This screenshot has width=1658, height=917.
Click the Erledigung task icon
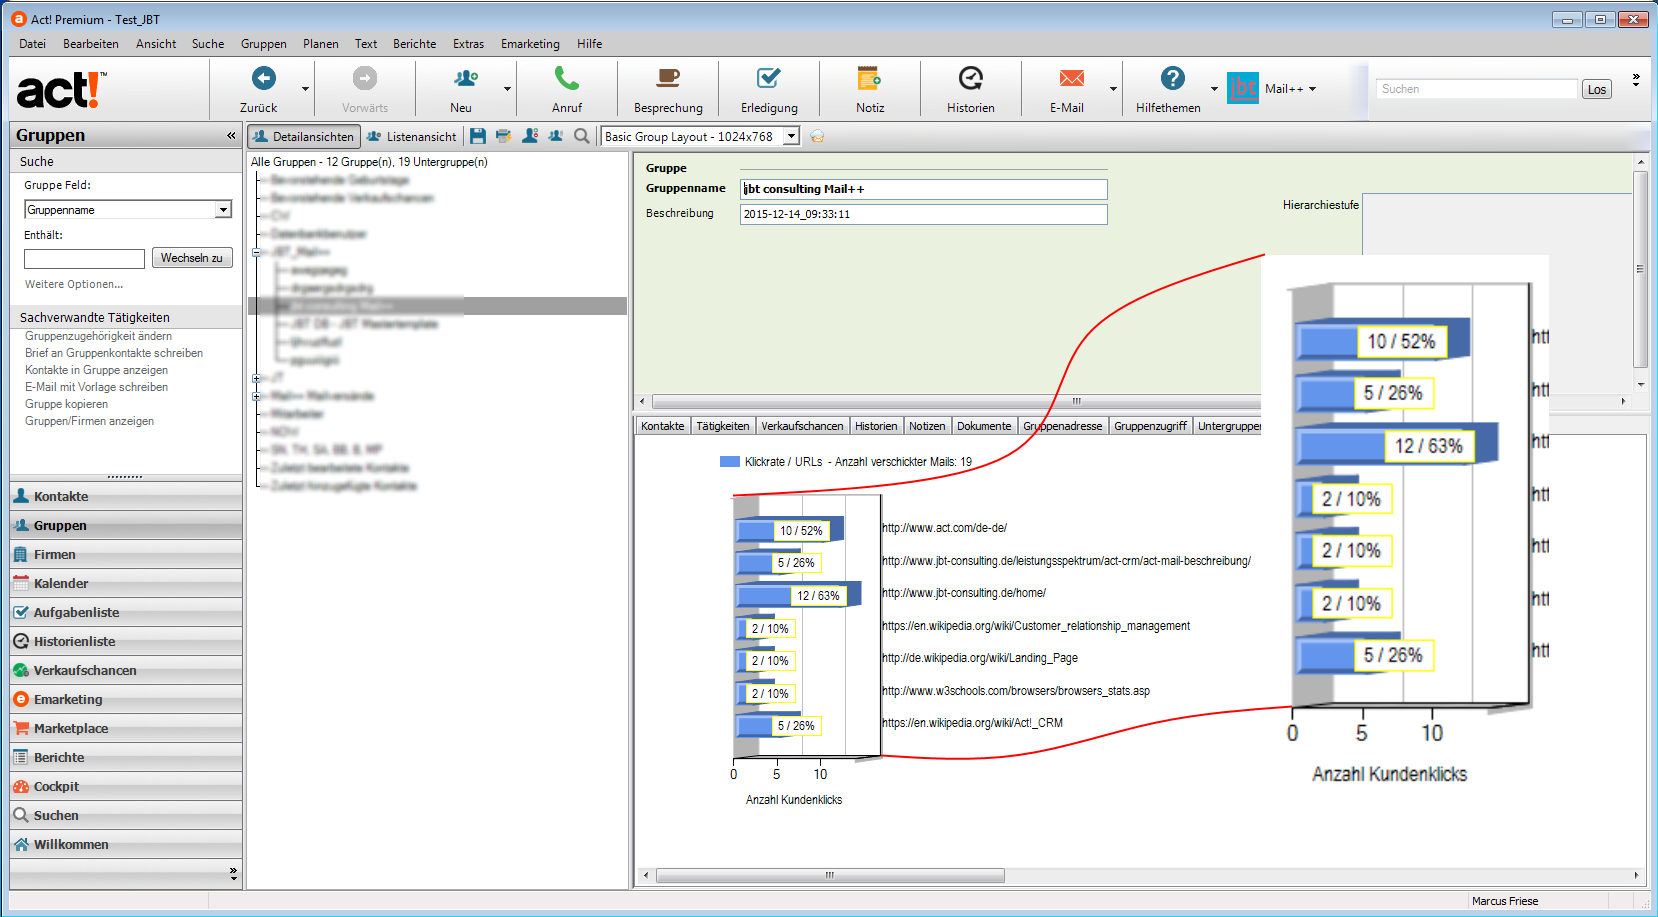point(769,78)
